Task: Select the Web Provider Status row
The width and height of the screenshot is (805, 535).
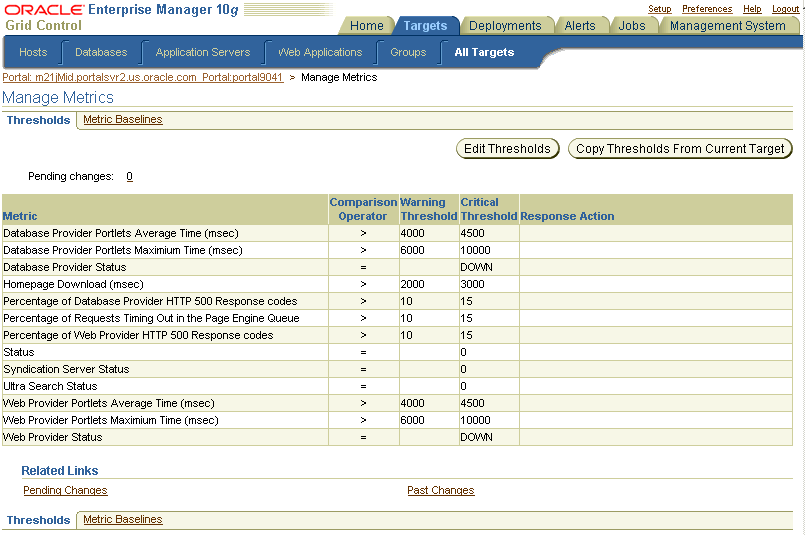Action: pyautogui.click(x=397, y=437)
